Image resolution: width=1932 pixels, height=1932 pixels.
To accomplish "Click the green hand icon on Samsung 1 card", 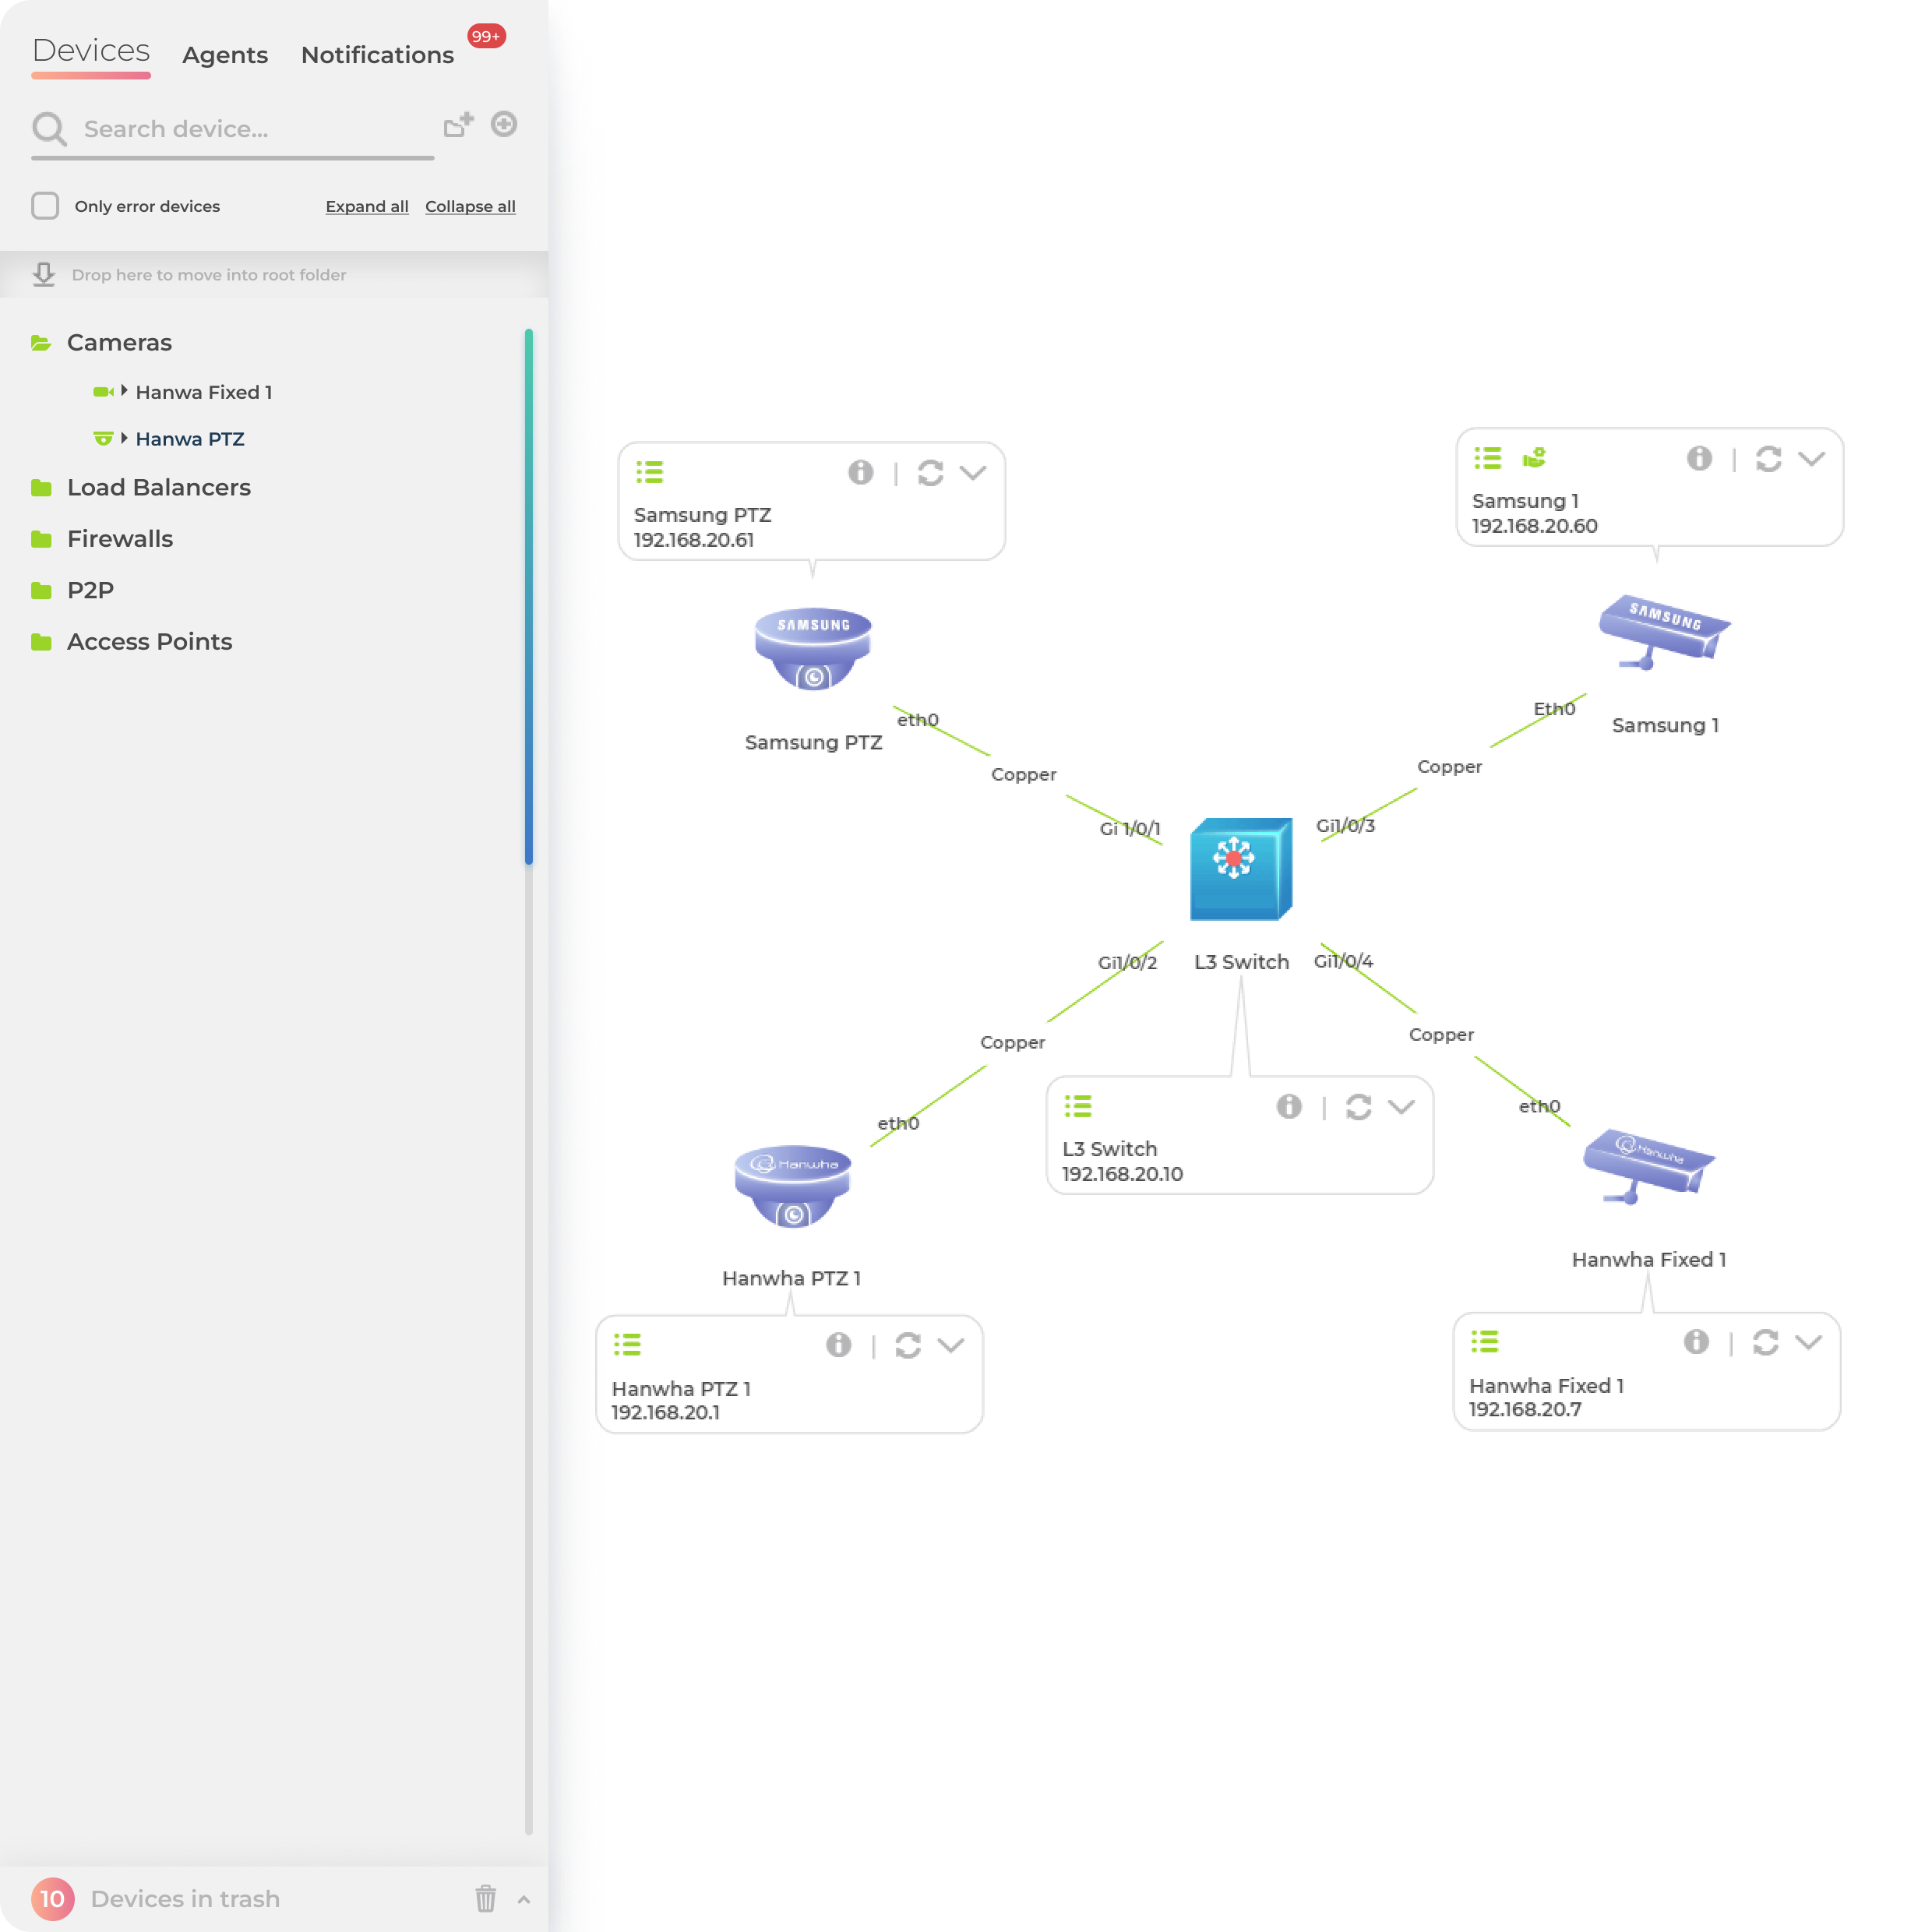I will point(1534,458).
